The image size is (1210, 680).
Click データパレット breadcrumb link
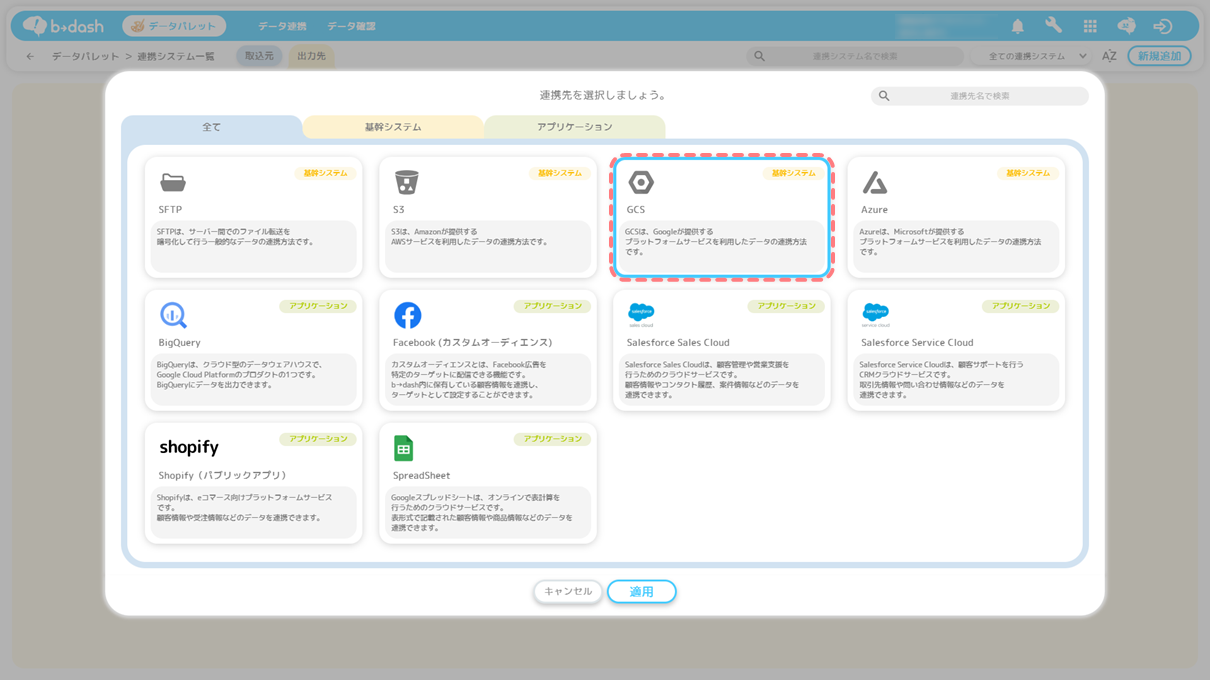pyautogui.click(x=86, y=56)
